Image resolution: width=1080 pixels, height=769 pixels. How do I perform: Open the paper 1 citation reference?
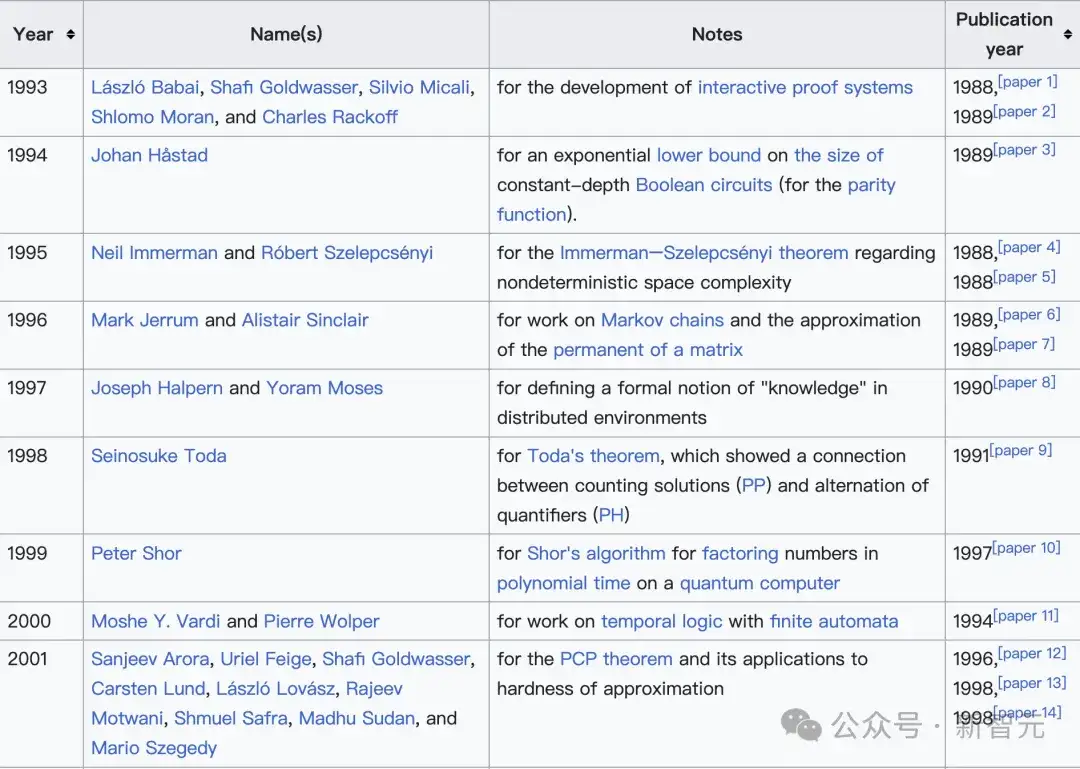(1028, 82)
